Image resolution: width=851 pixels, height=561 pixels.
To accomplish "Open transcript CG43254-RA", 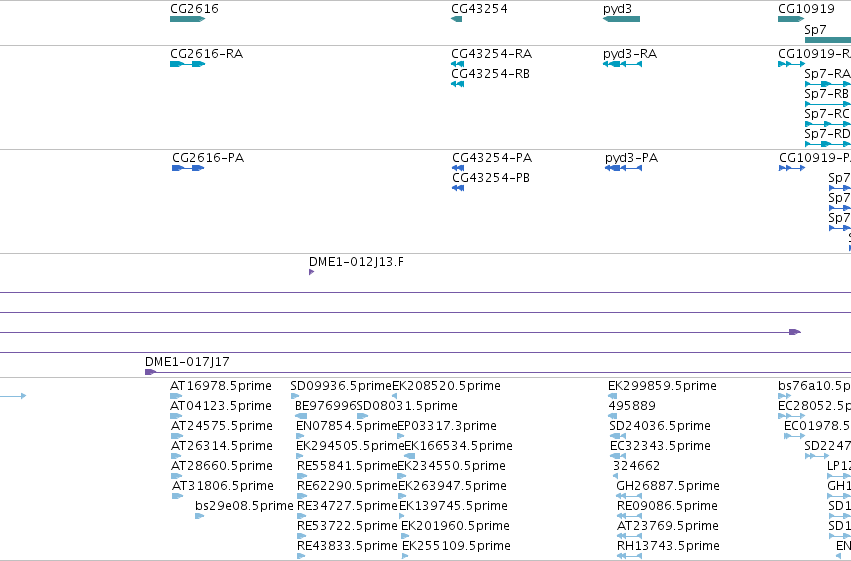I will tap(491, 54).
